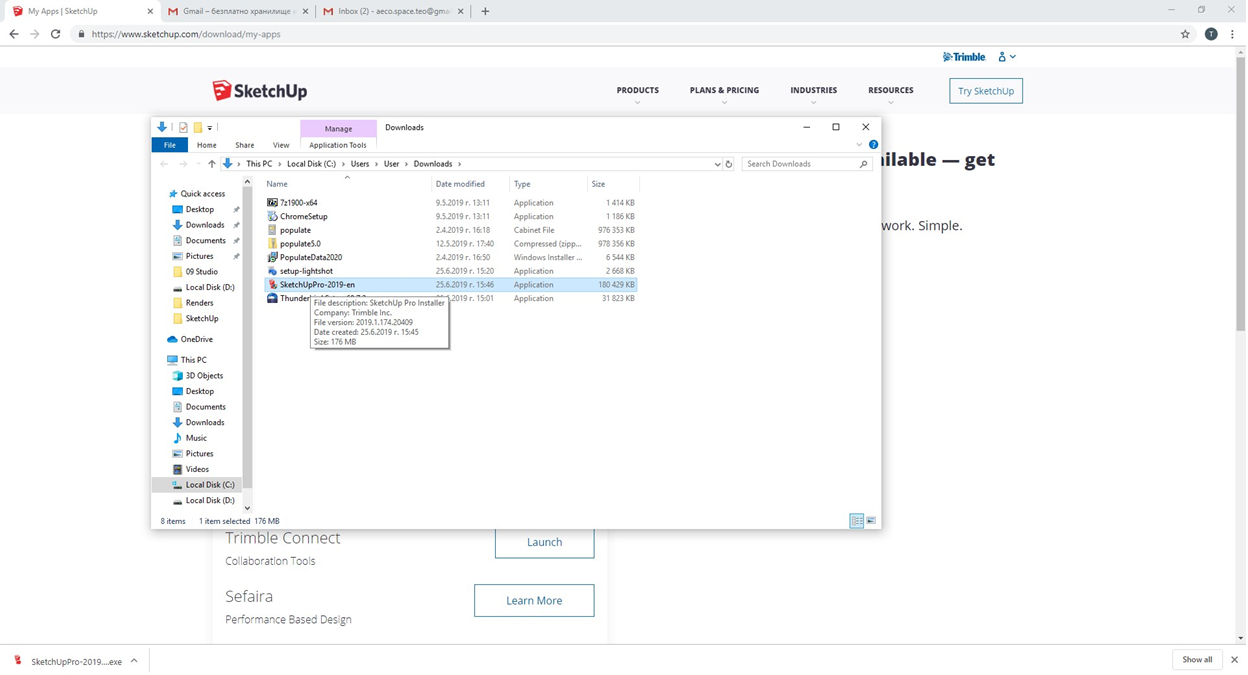The height and width of the screenshot is (675, 1248).
Task: Click the Trimble Connect Launch button
Action: tap(544, 542)
